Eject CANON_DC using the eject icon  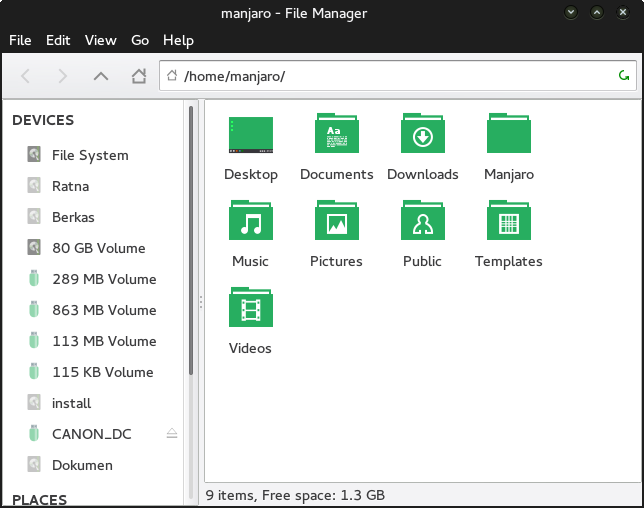[172, 433]
